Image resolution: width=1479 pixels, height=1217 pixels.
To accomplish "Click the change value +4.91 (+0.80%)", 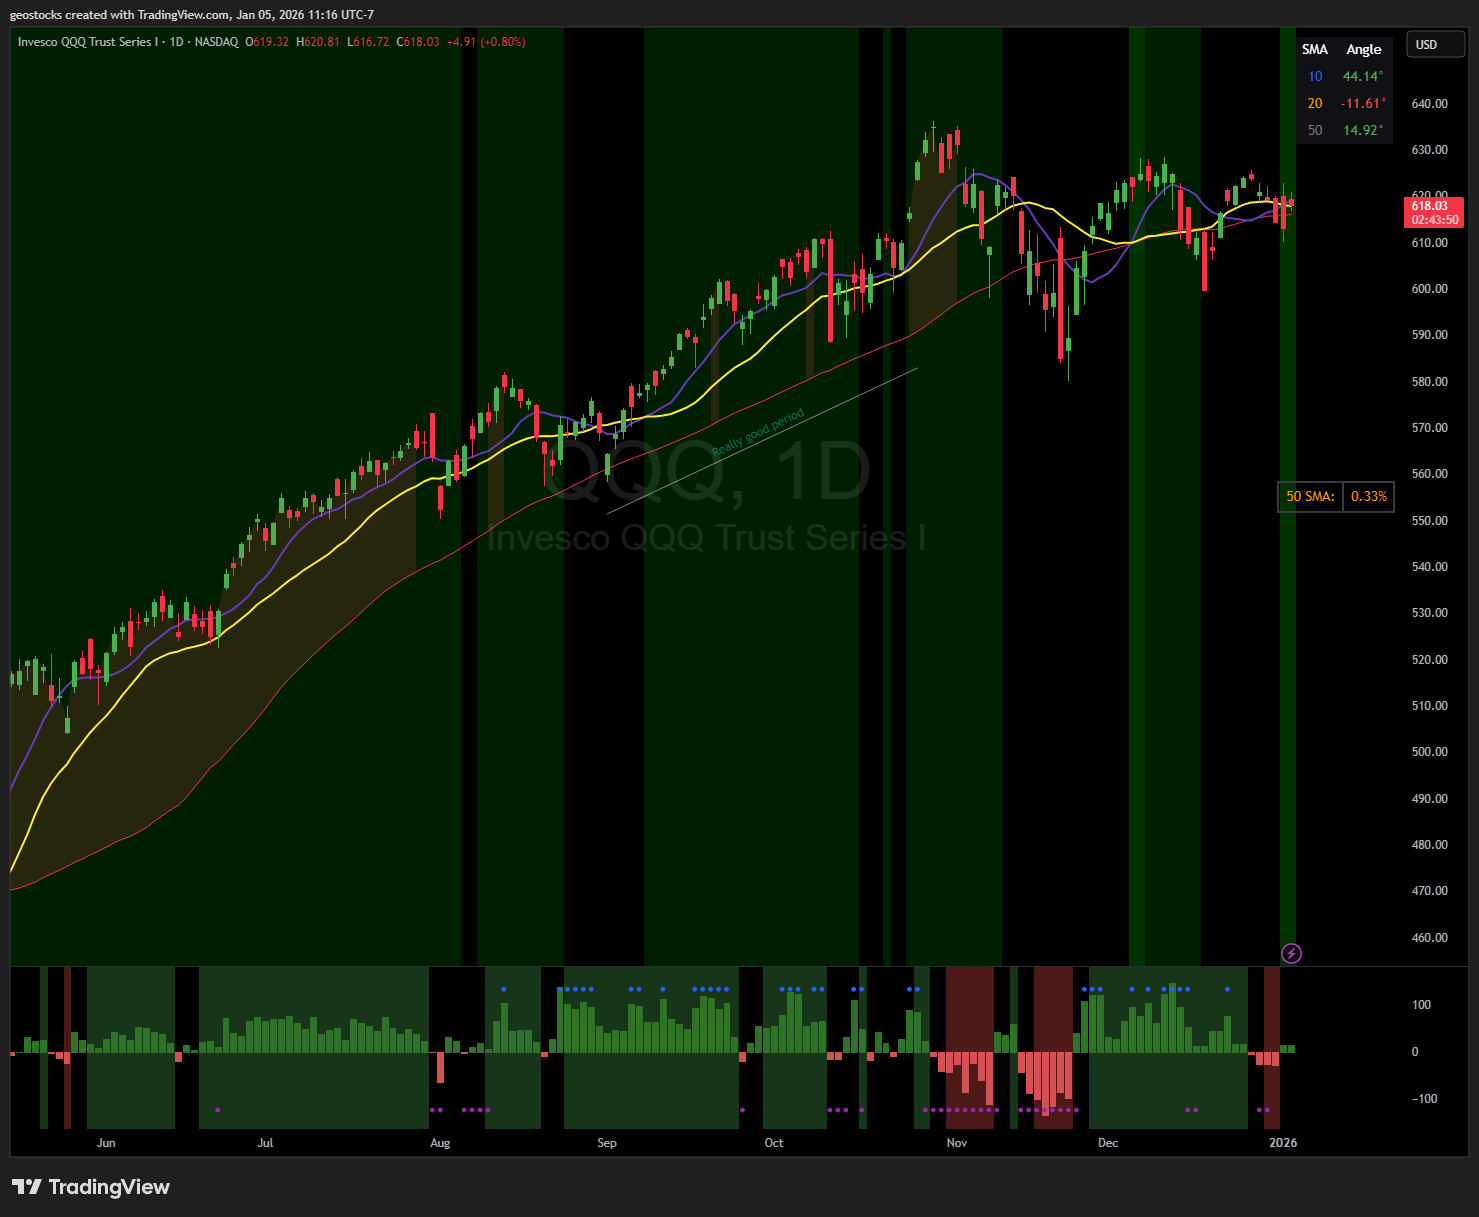I will (x=486, y=42).
